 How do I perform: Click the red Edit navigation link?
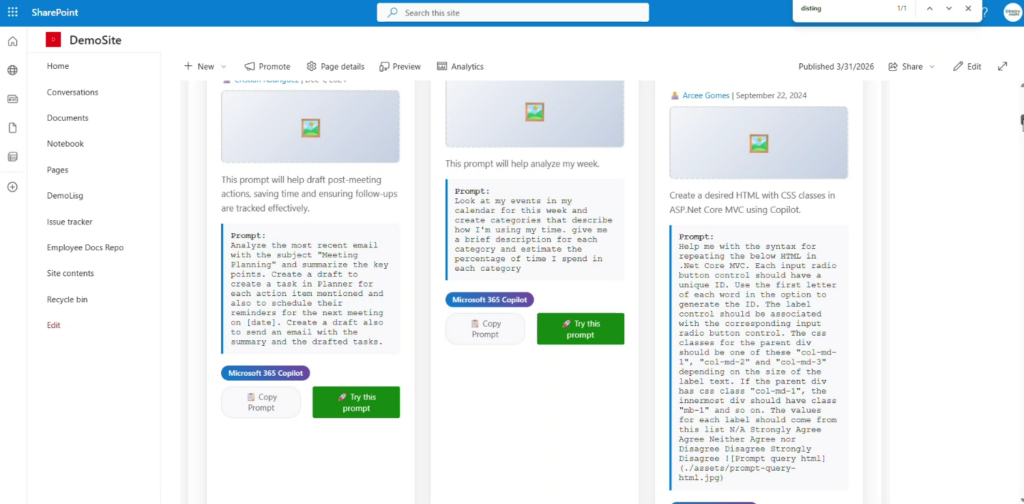(54, 325)
